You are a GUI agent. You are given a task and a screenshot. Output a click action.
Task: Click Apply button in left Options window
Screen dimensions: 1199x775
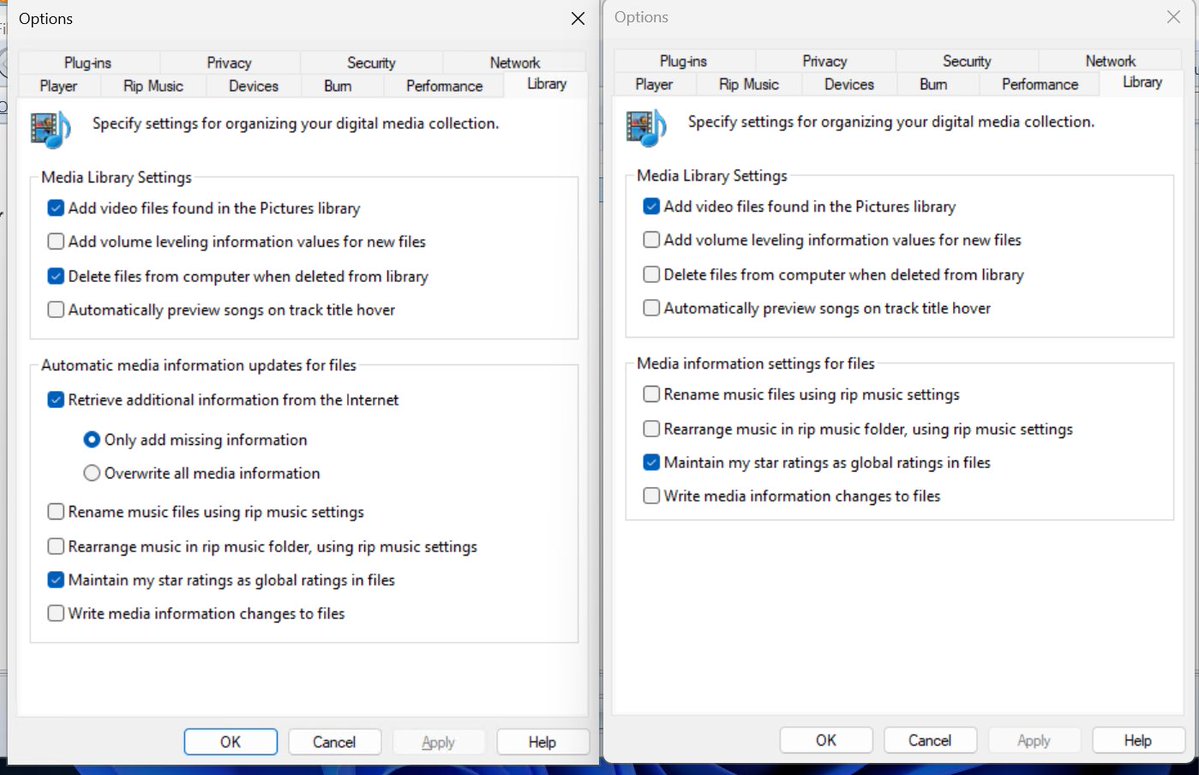coord(438,741)
